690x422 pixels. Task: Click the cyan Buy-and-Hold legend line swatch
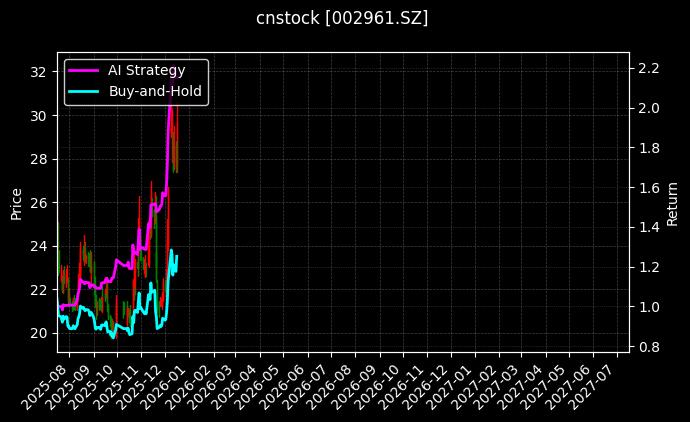(83, 91)
